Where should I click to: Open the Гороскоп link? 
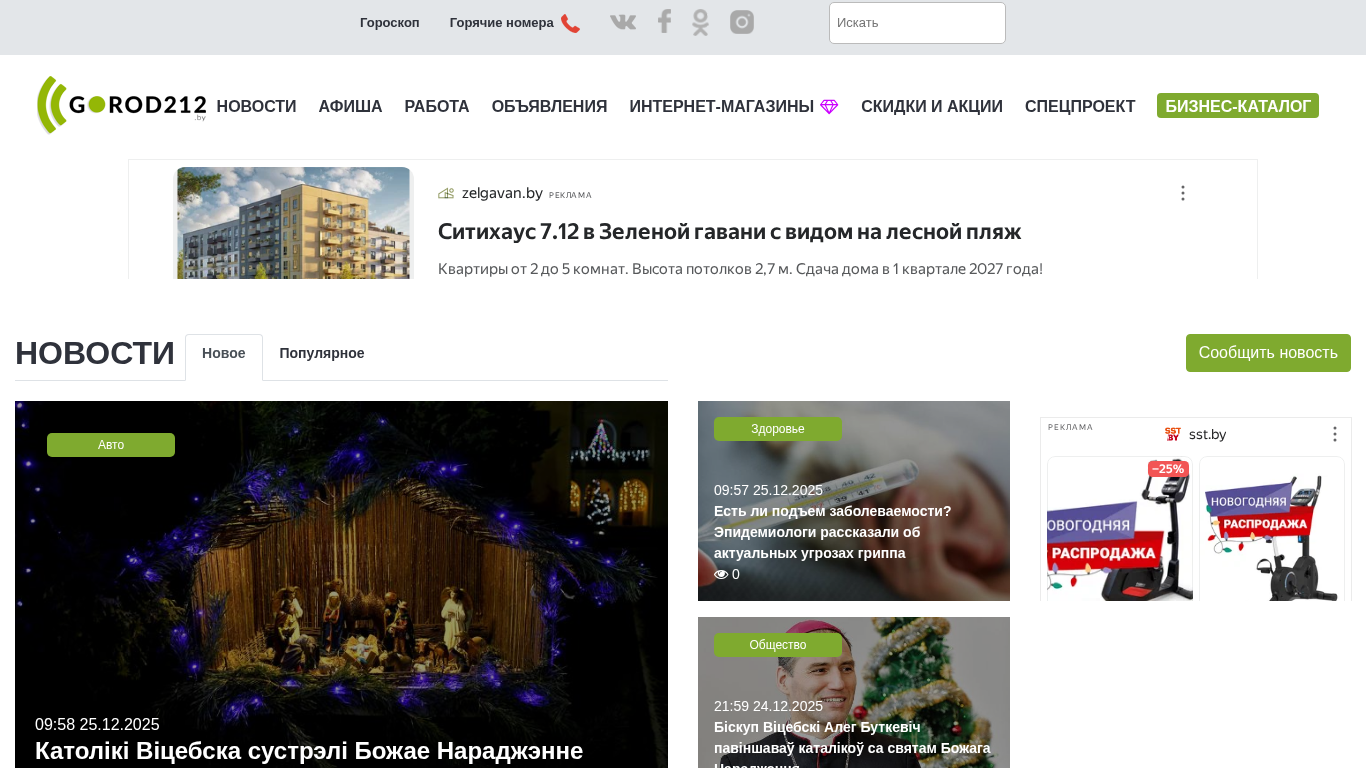[390, 23]
